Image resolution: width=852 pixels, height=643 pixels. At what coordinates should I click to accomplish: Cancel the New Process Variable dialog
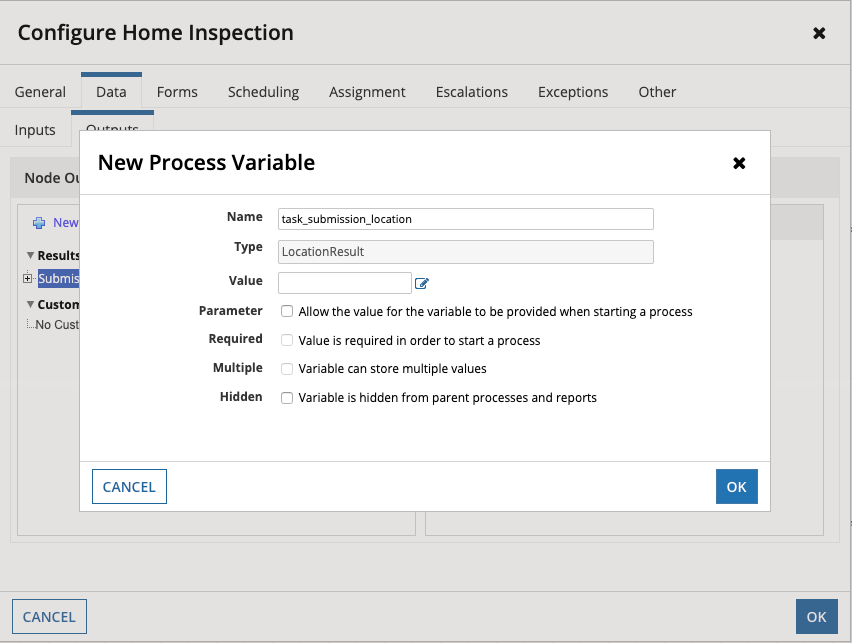(129, 486)
